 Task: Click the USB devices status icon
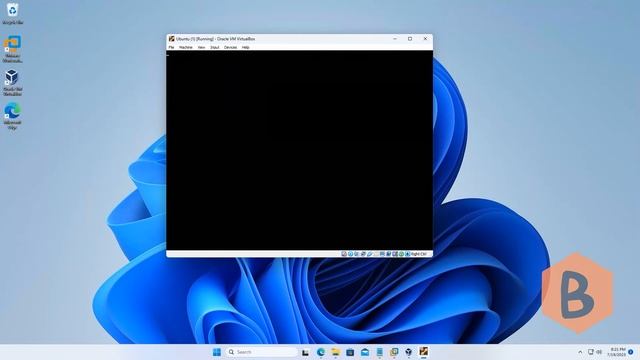pyautogui.click(x=369, y=254)
